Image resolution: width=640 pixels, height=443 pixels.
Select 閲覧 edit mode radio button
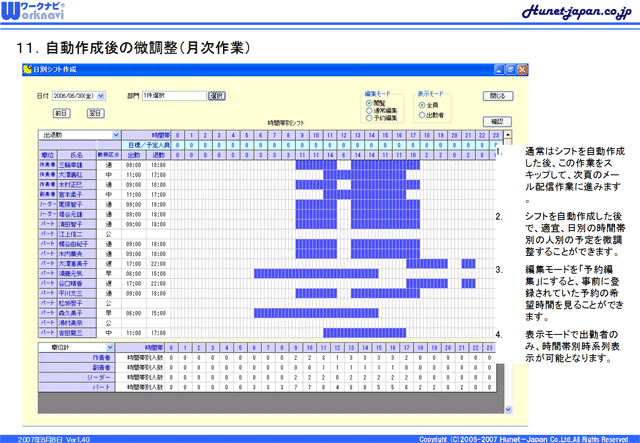[369, 102]
